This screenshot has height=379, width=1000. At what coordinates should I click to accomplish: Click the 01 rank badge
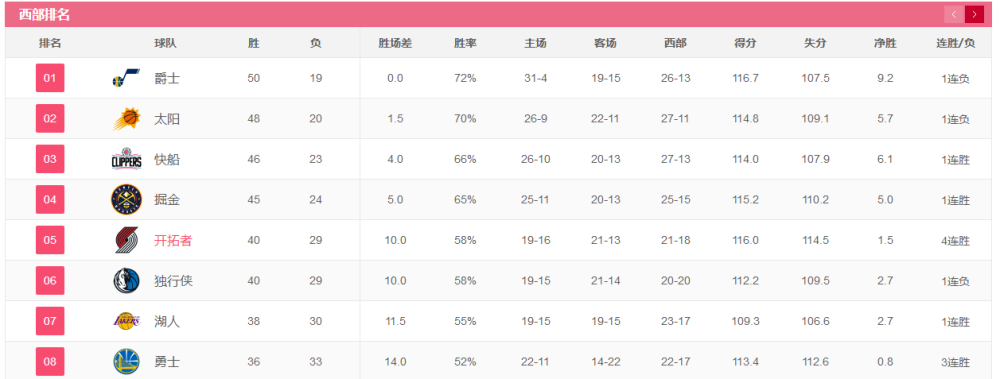[50, 78]
